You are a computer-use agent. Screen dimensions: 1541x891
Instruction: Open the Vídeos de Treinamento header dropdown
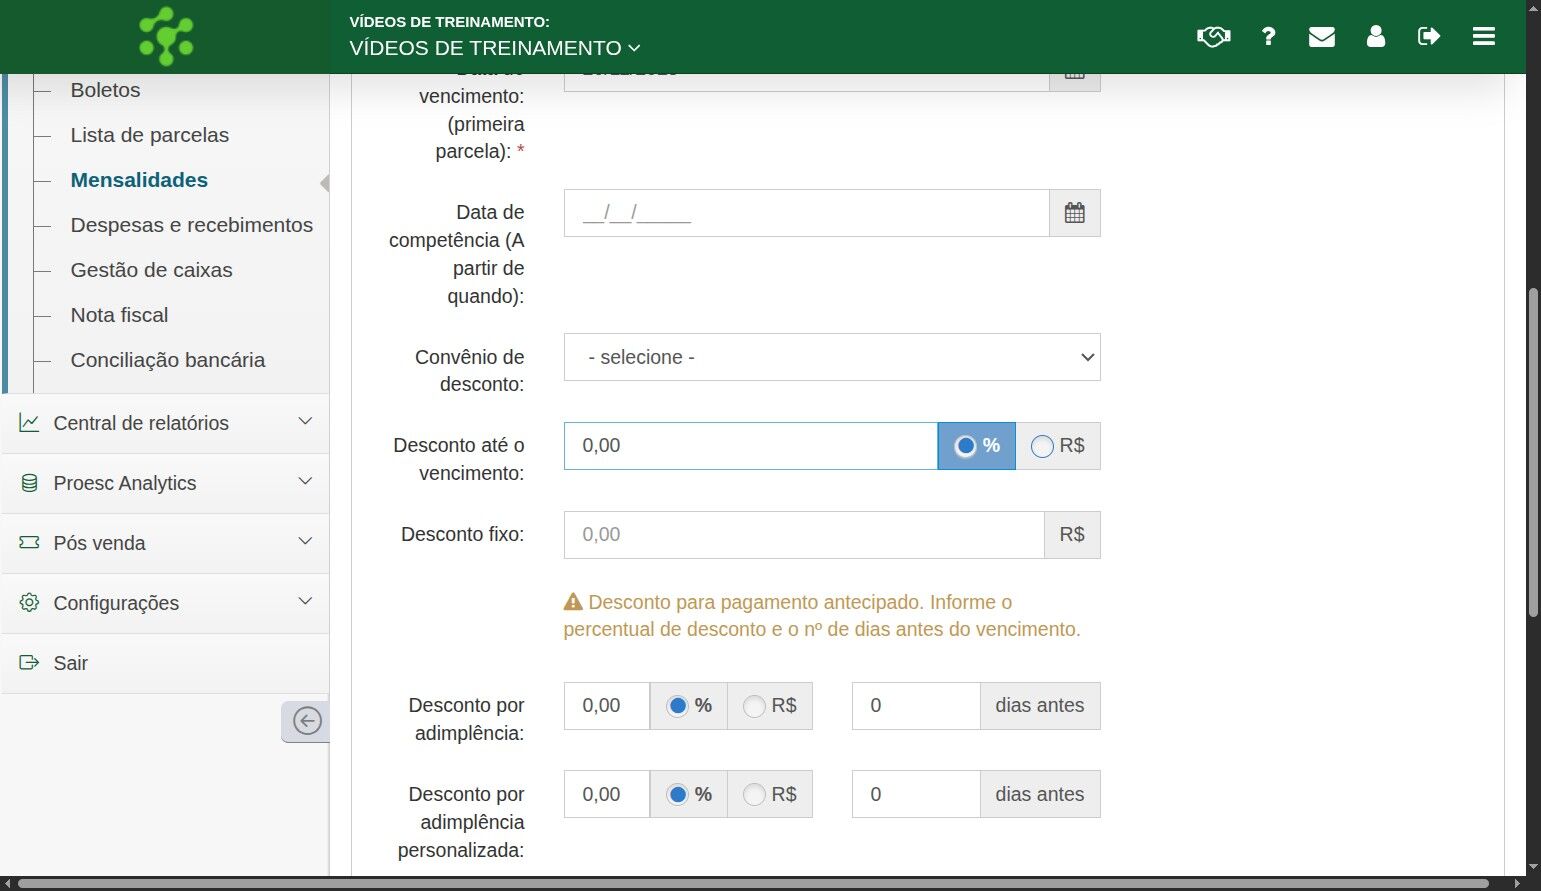point(495,48)
